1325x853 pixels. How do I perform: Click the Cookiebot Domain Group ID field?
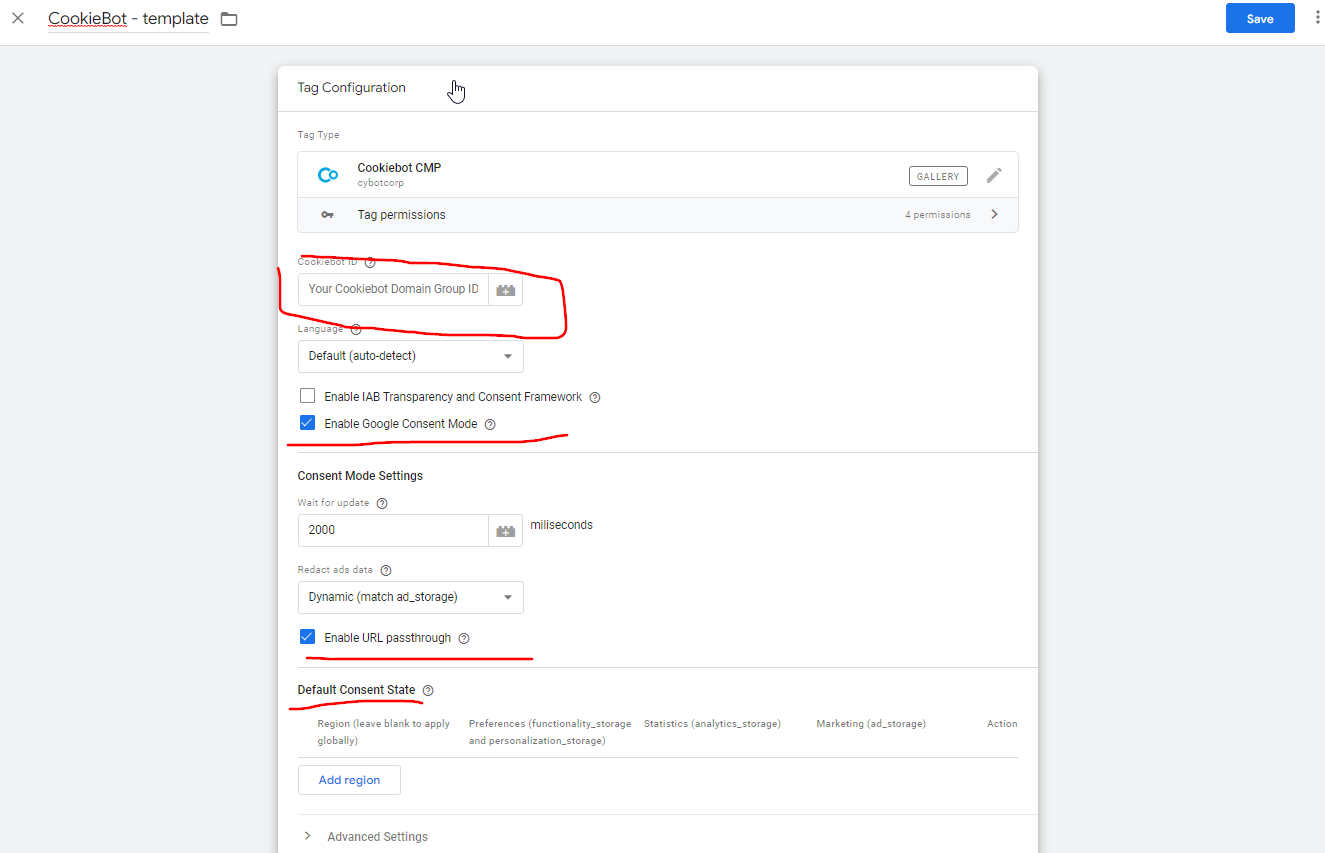(x=393, y=290)
